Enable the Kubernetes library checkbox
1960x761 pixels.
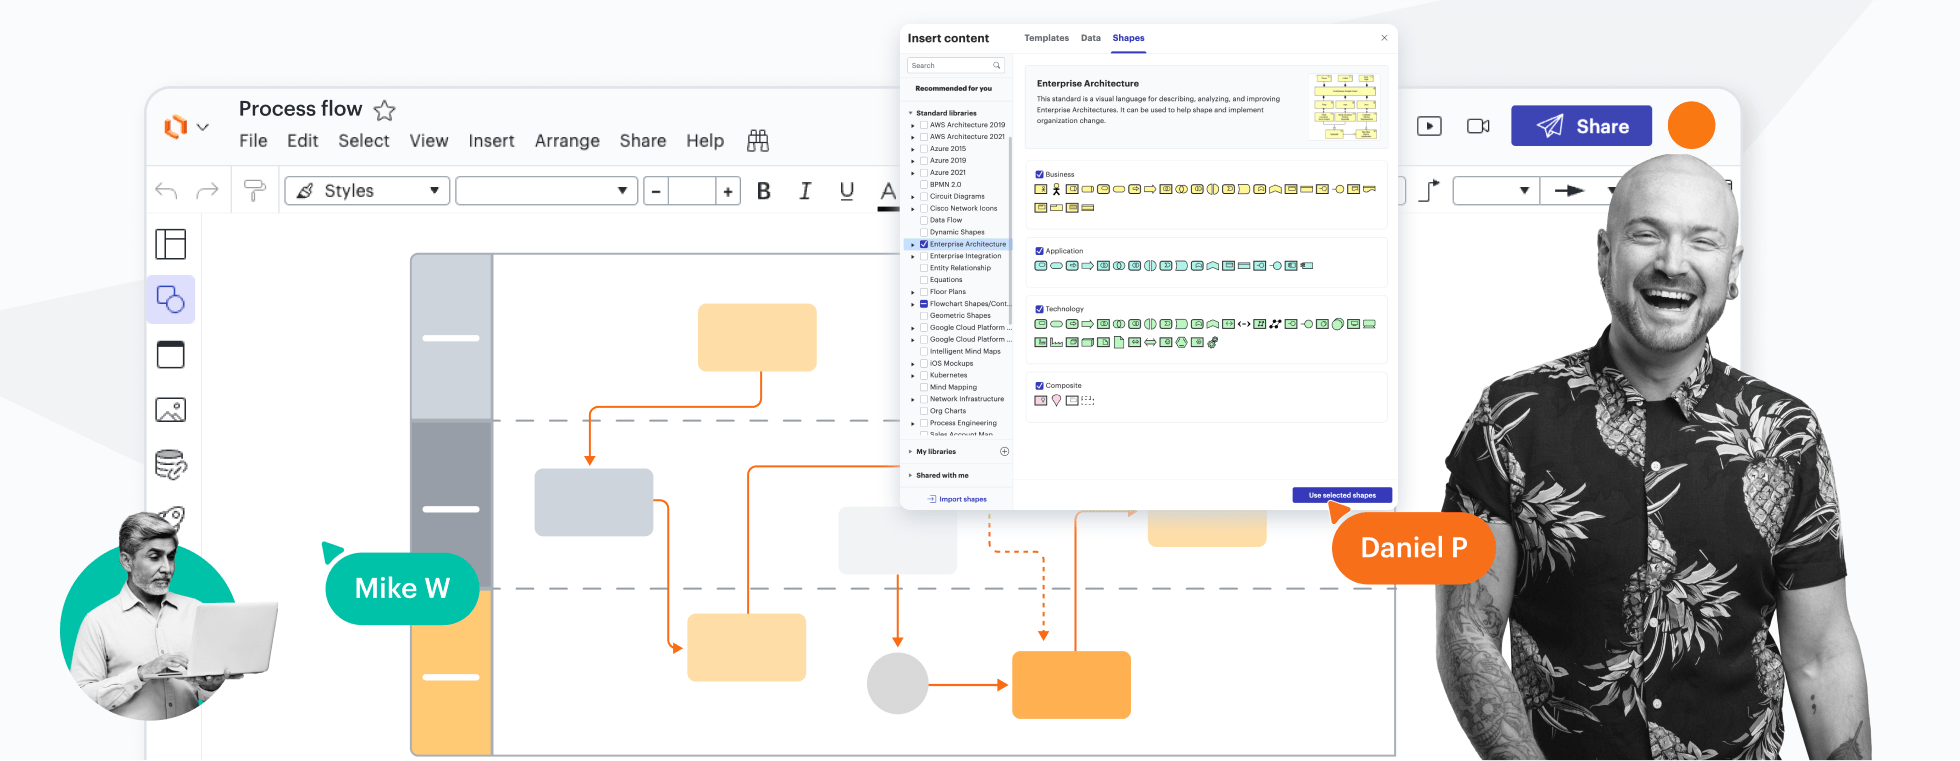point(924,375)
